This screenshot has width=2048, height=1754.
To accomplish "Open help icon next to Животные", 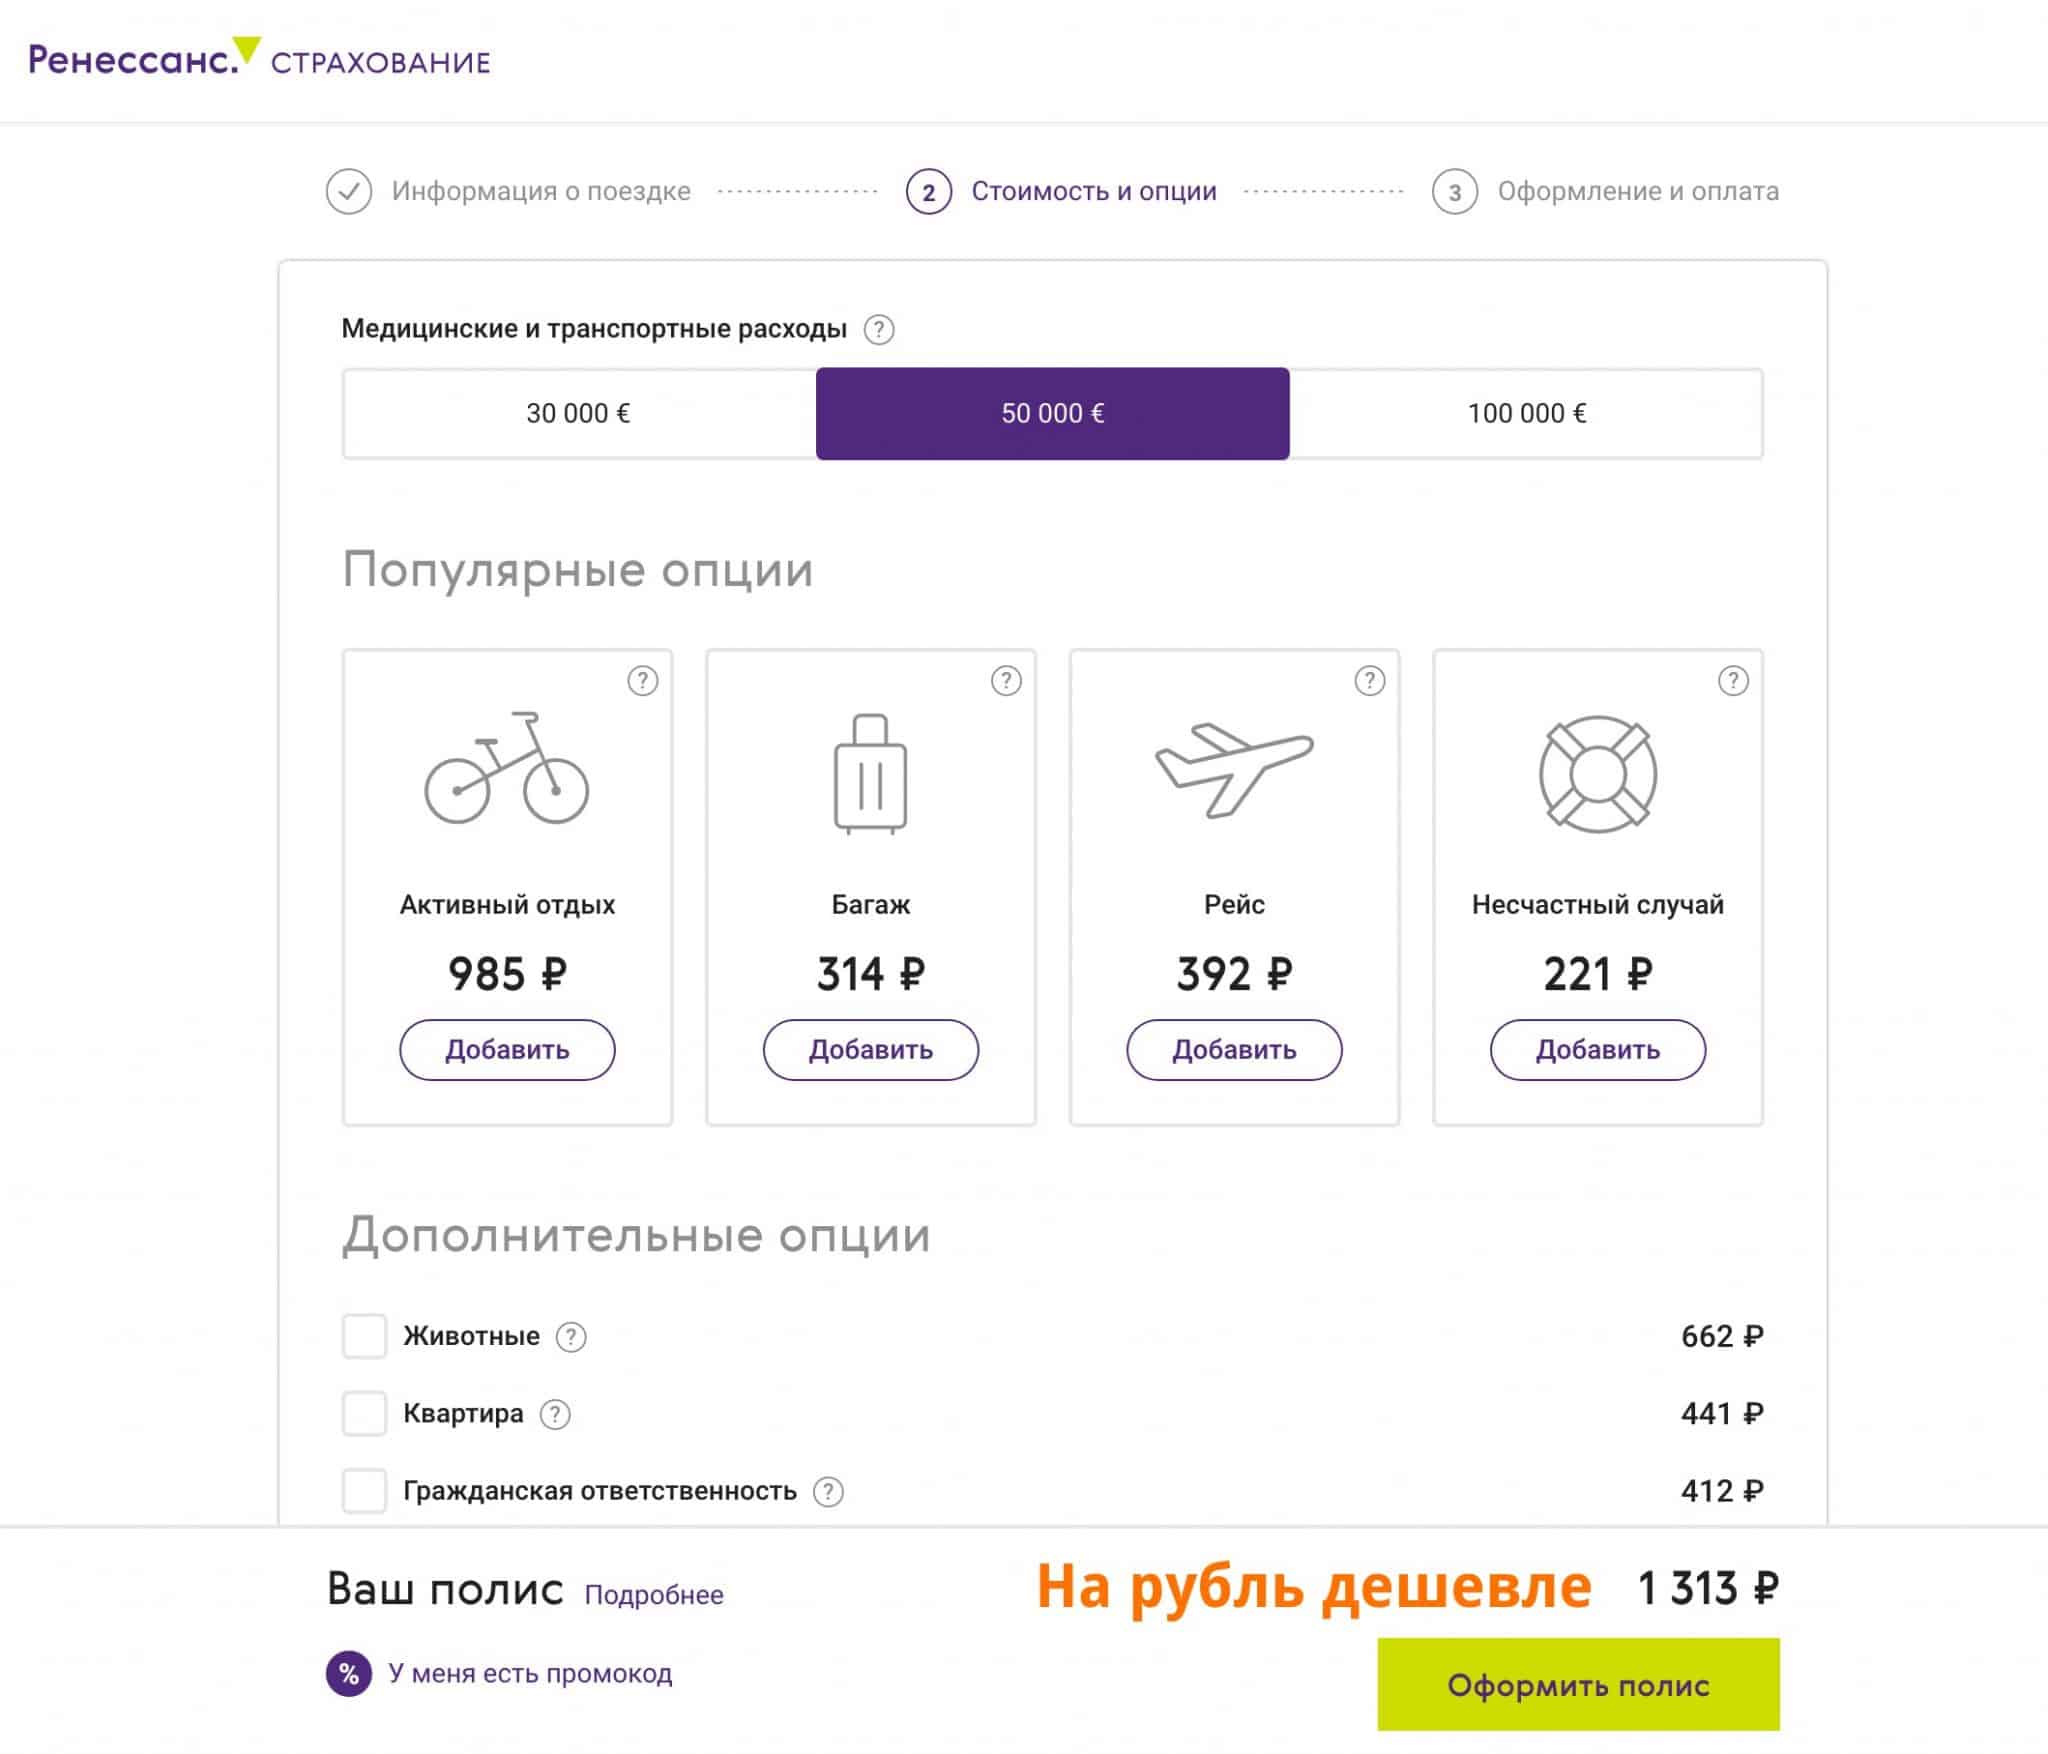I will (571, 1337).
